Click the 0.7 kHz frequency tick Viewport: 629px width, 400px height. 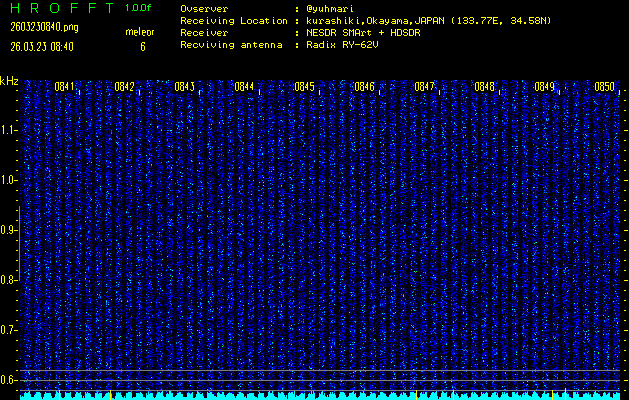(9, 330)
